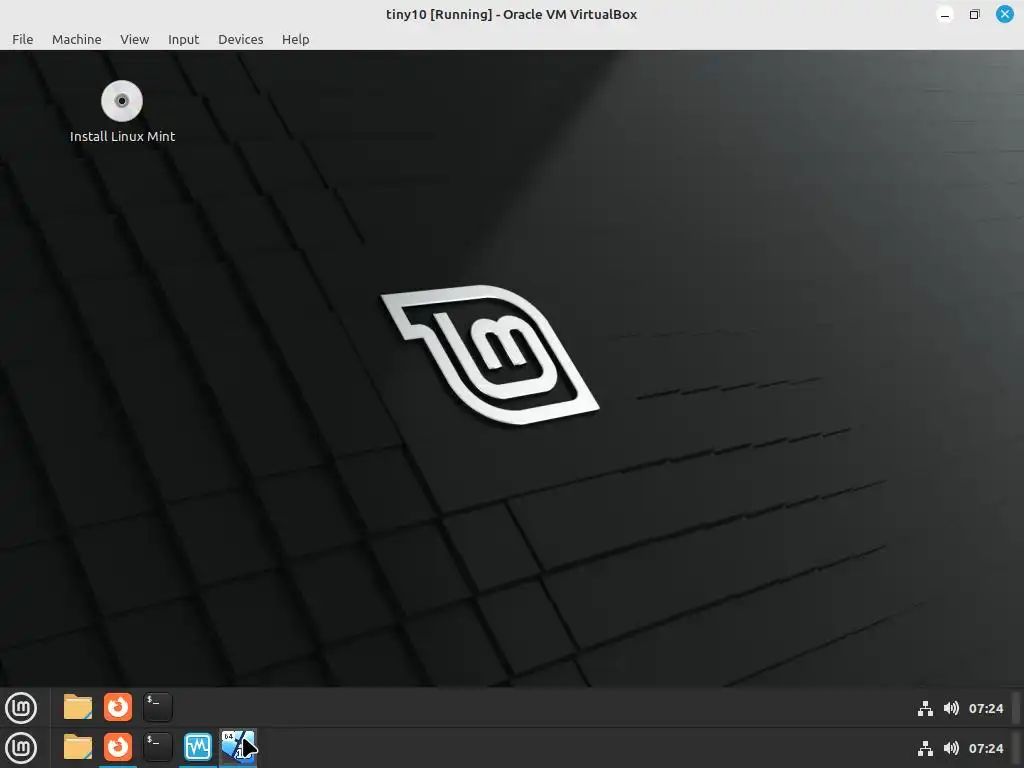Viewport: 1024px width, 768px height.
Task: Open the Mint menu in the VM guest panel
Action: 21,707
